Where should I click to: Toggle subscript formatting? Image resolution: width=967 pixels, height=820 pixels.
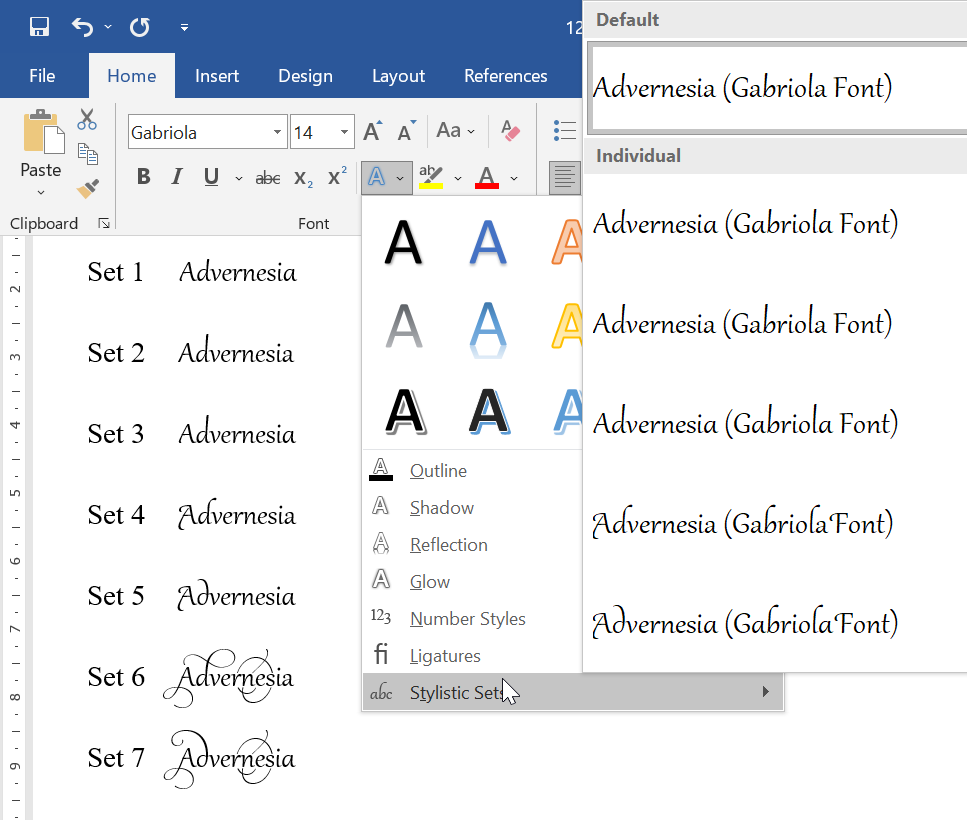[x=303, y=178]
